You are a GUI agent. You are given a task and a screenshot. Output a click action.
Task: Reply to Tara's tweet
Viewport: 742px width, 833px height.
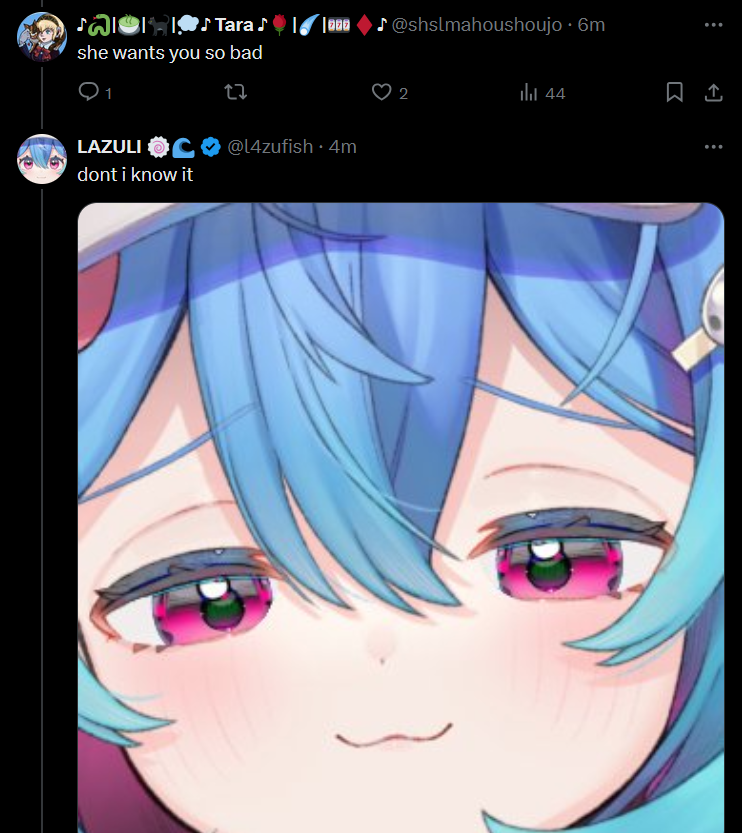click(95, 92)
